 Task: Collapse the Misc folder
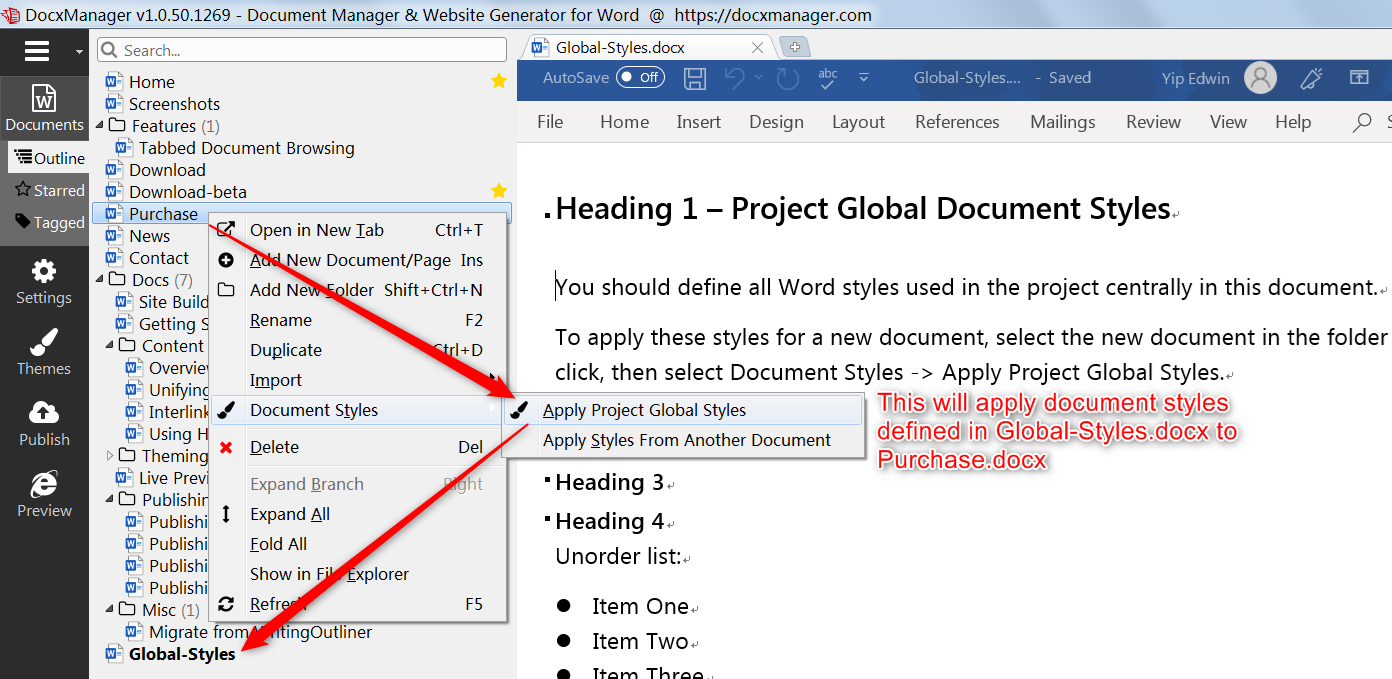coord(110,610)
